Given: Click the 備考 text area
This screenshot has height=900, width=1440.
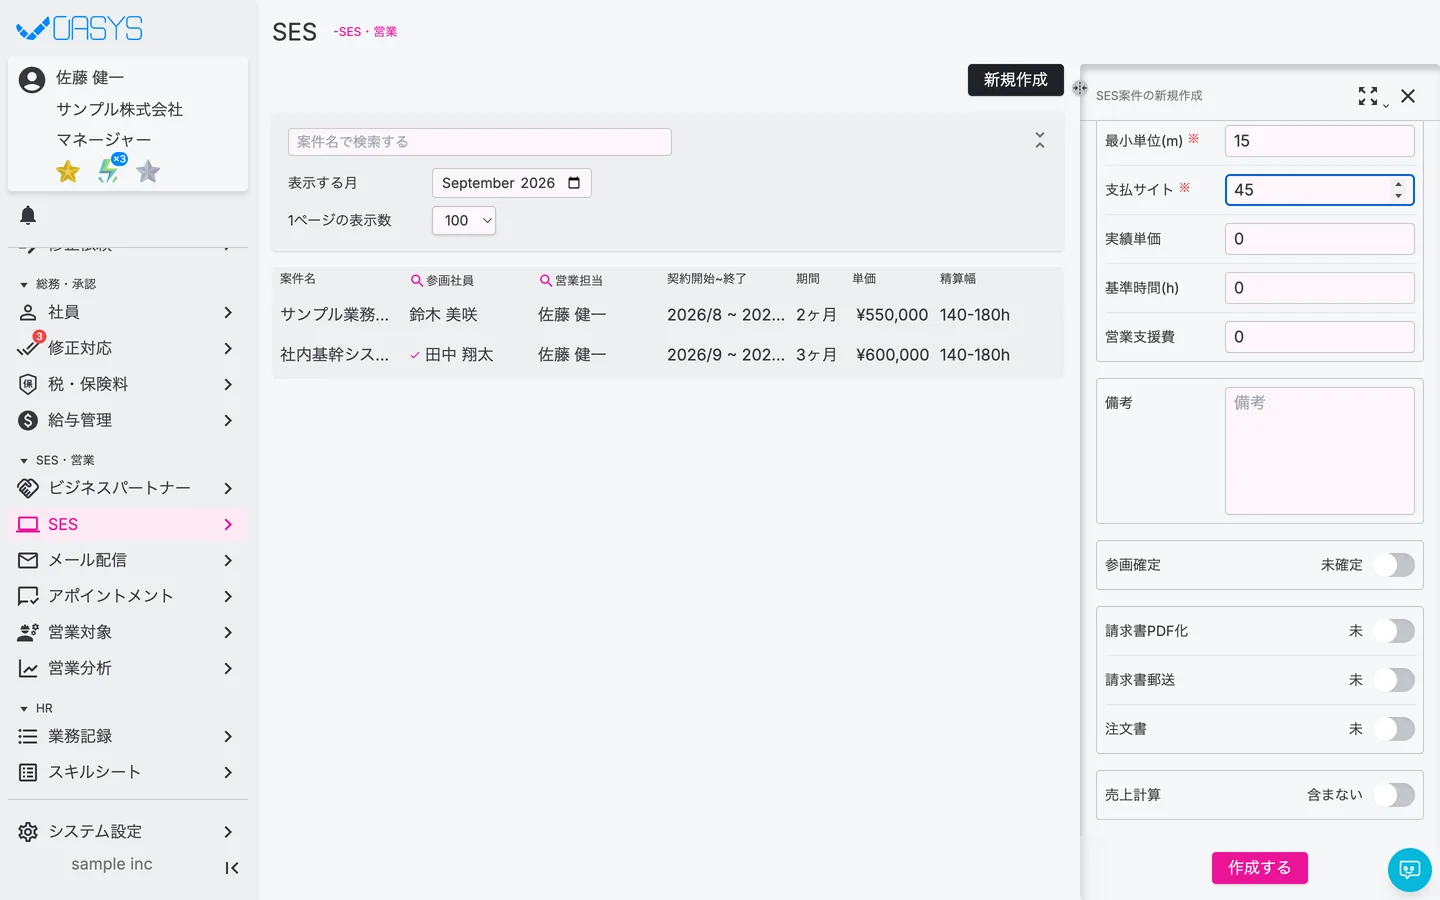Looking at the screenshot, I should click(1320, 451).
